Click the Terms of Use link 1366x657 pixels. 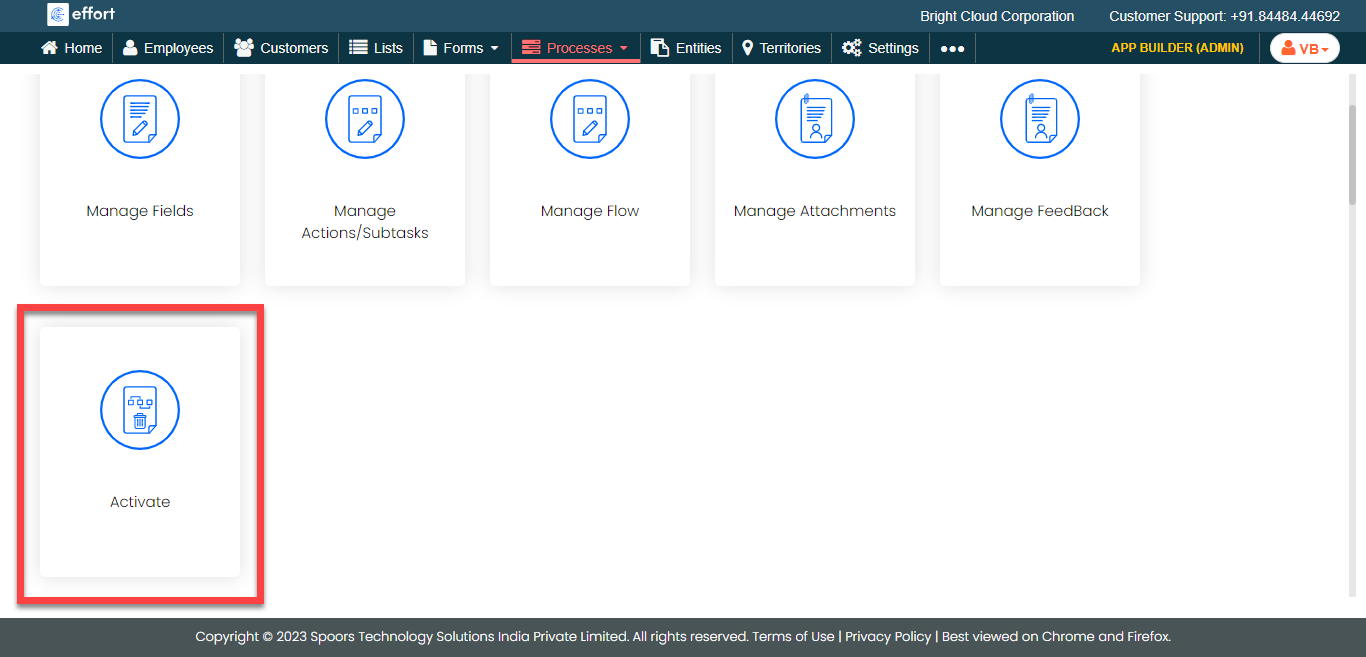(793, 637)
